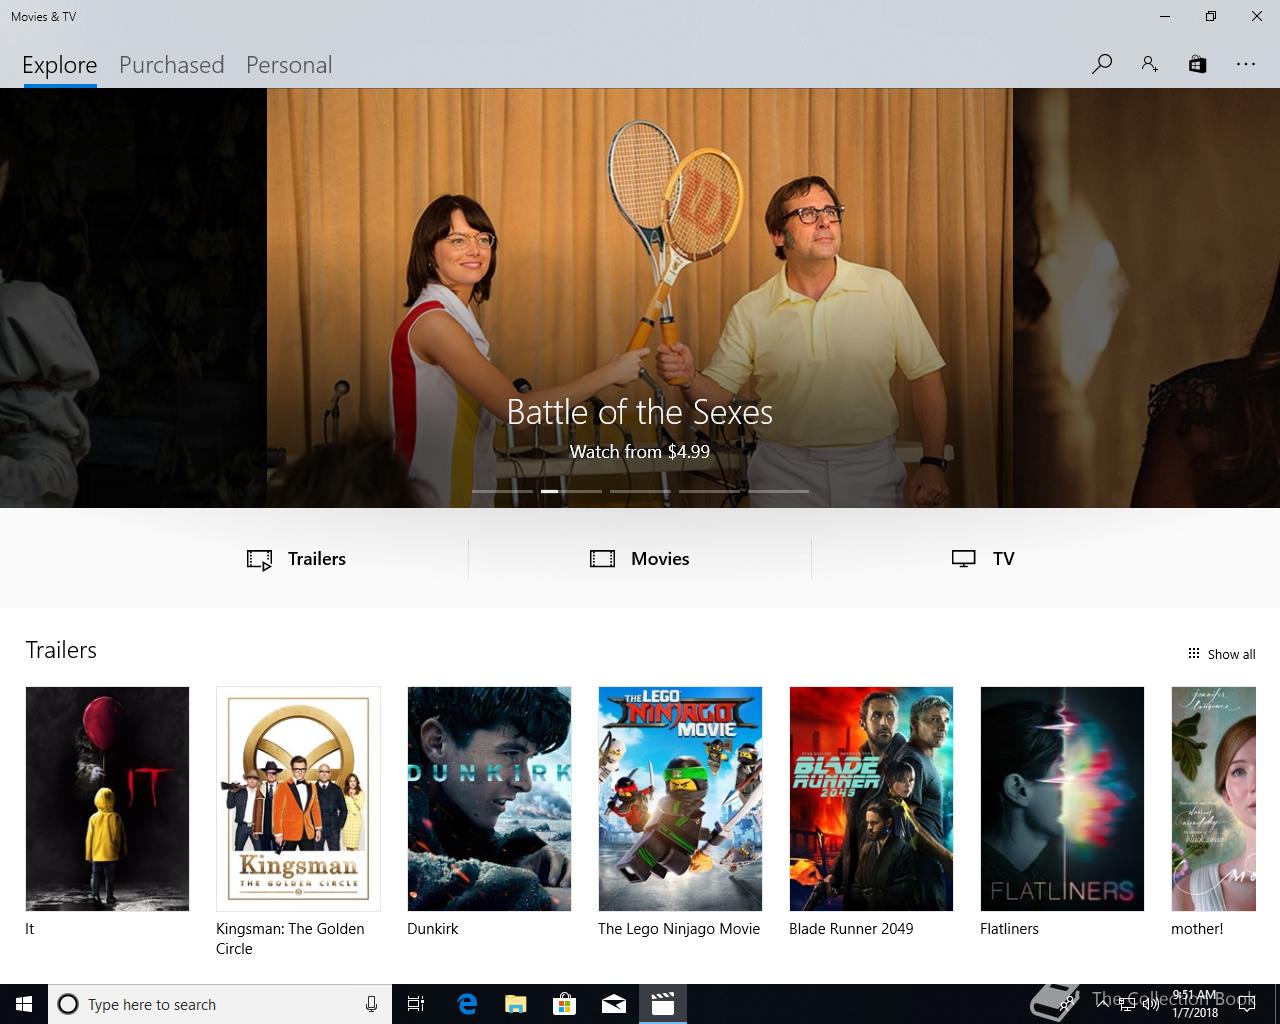1280x1024 pixels.
Task: Open Task View on the taskbar
Action: [x=416, y=1004]
